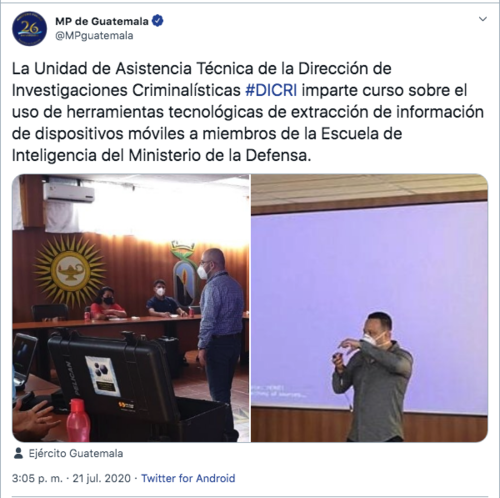Screen dimensions: 500x498
Task: Click the air conditioner unit in photo
Action: tap(69, 192)
